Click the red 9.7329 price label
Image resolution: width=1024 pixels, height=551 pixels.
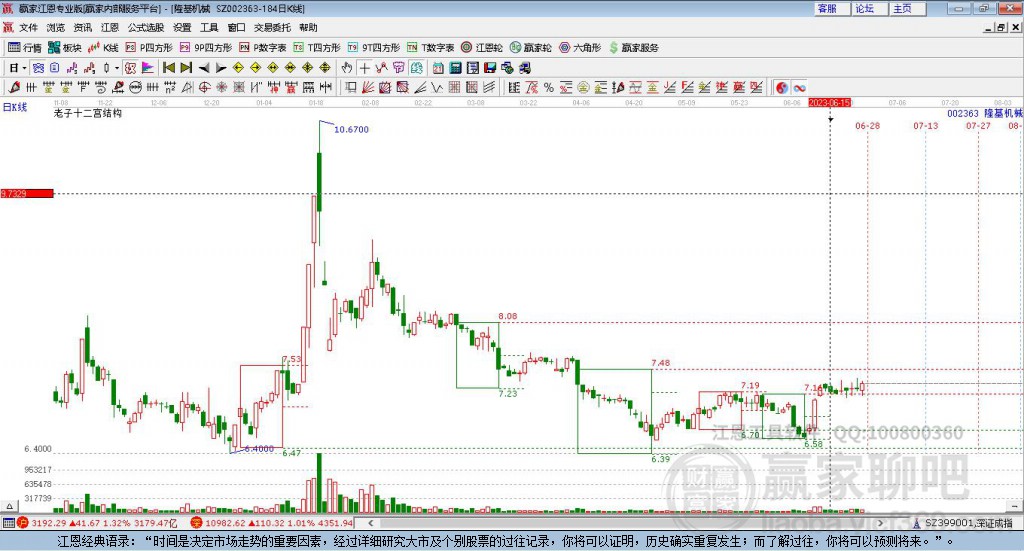pos(27,193)
